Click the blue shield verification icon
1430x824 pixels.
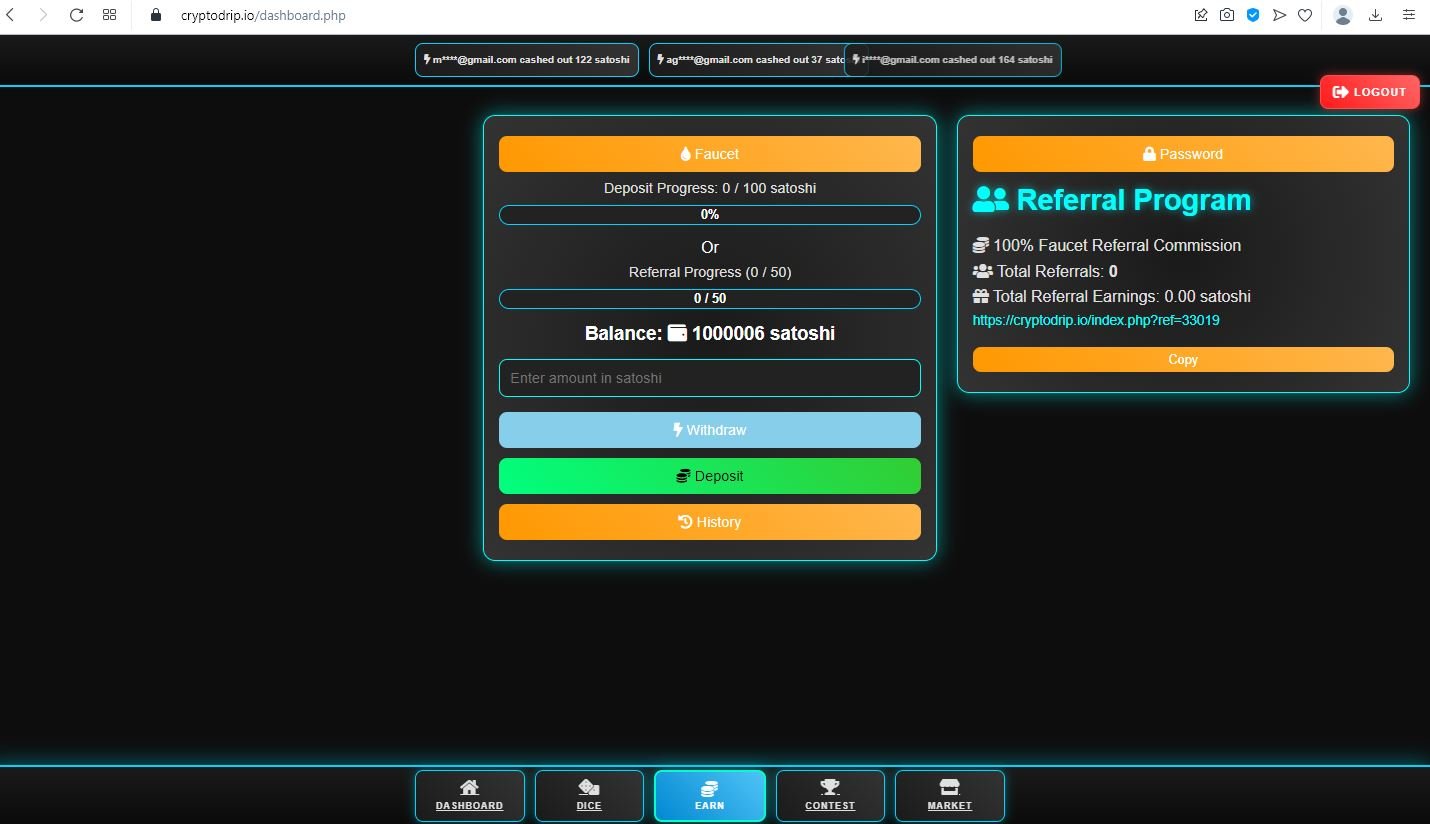(1253, 15)
